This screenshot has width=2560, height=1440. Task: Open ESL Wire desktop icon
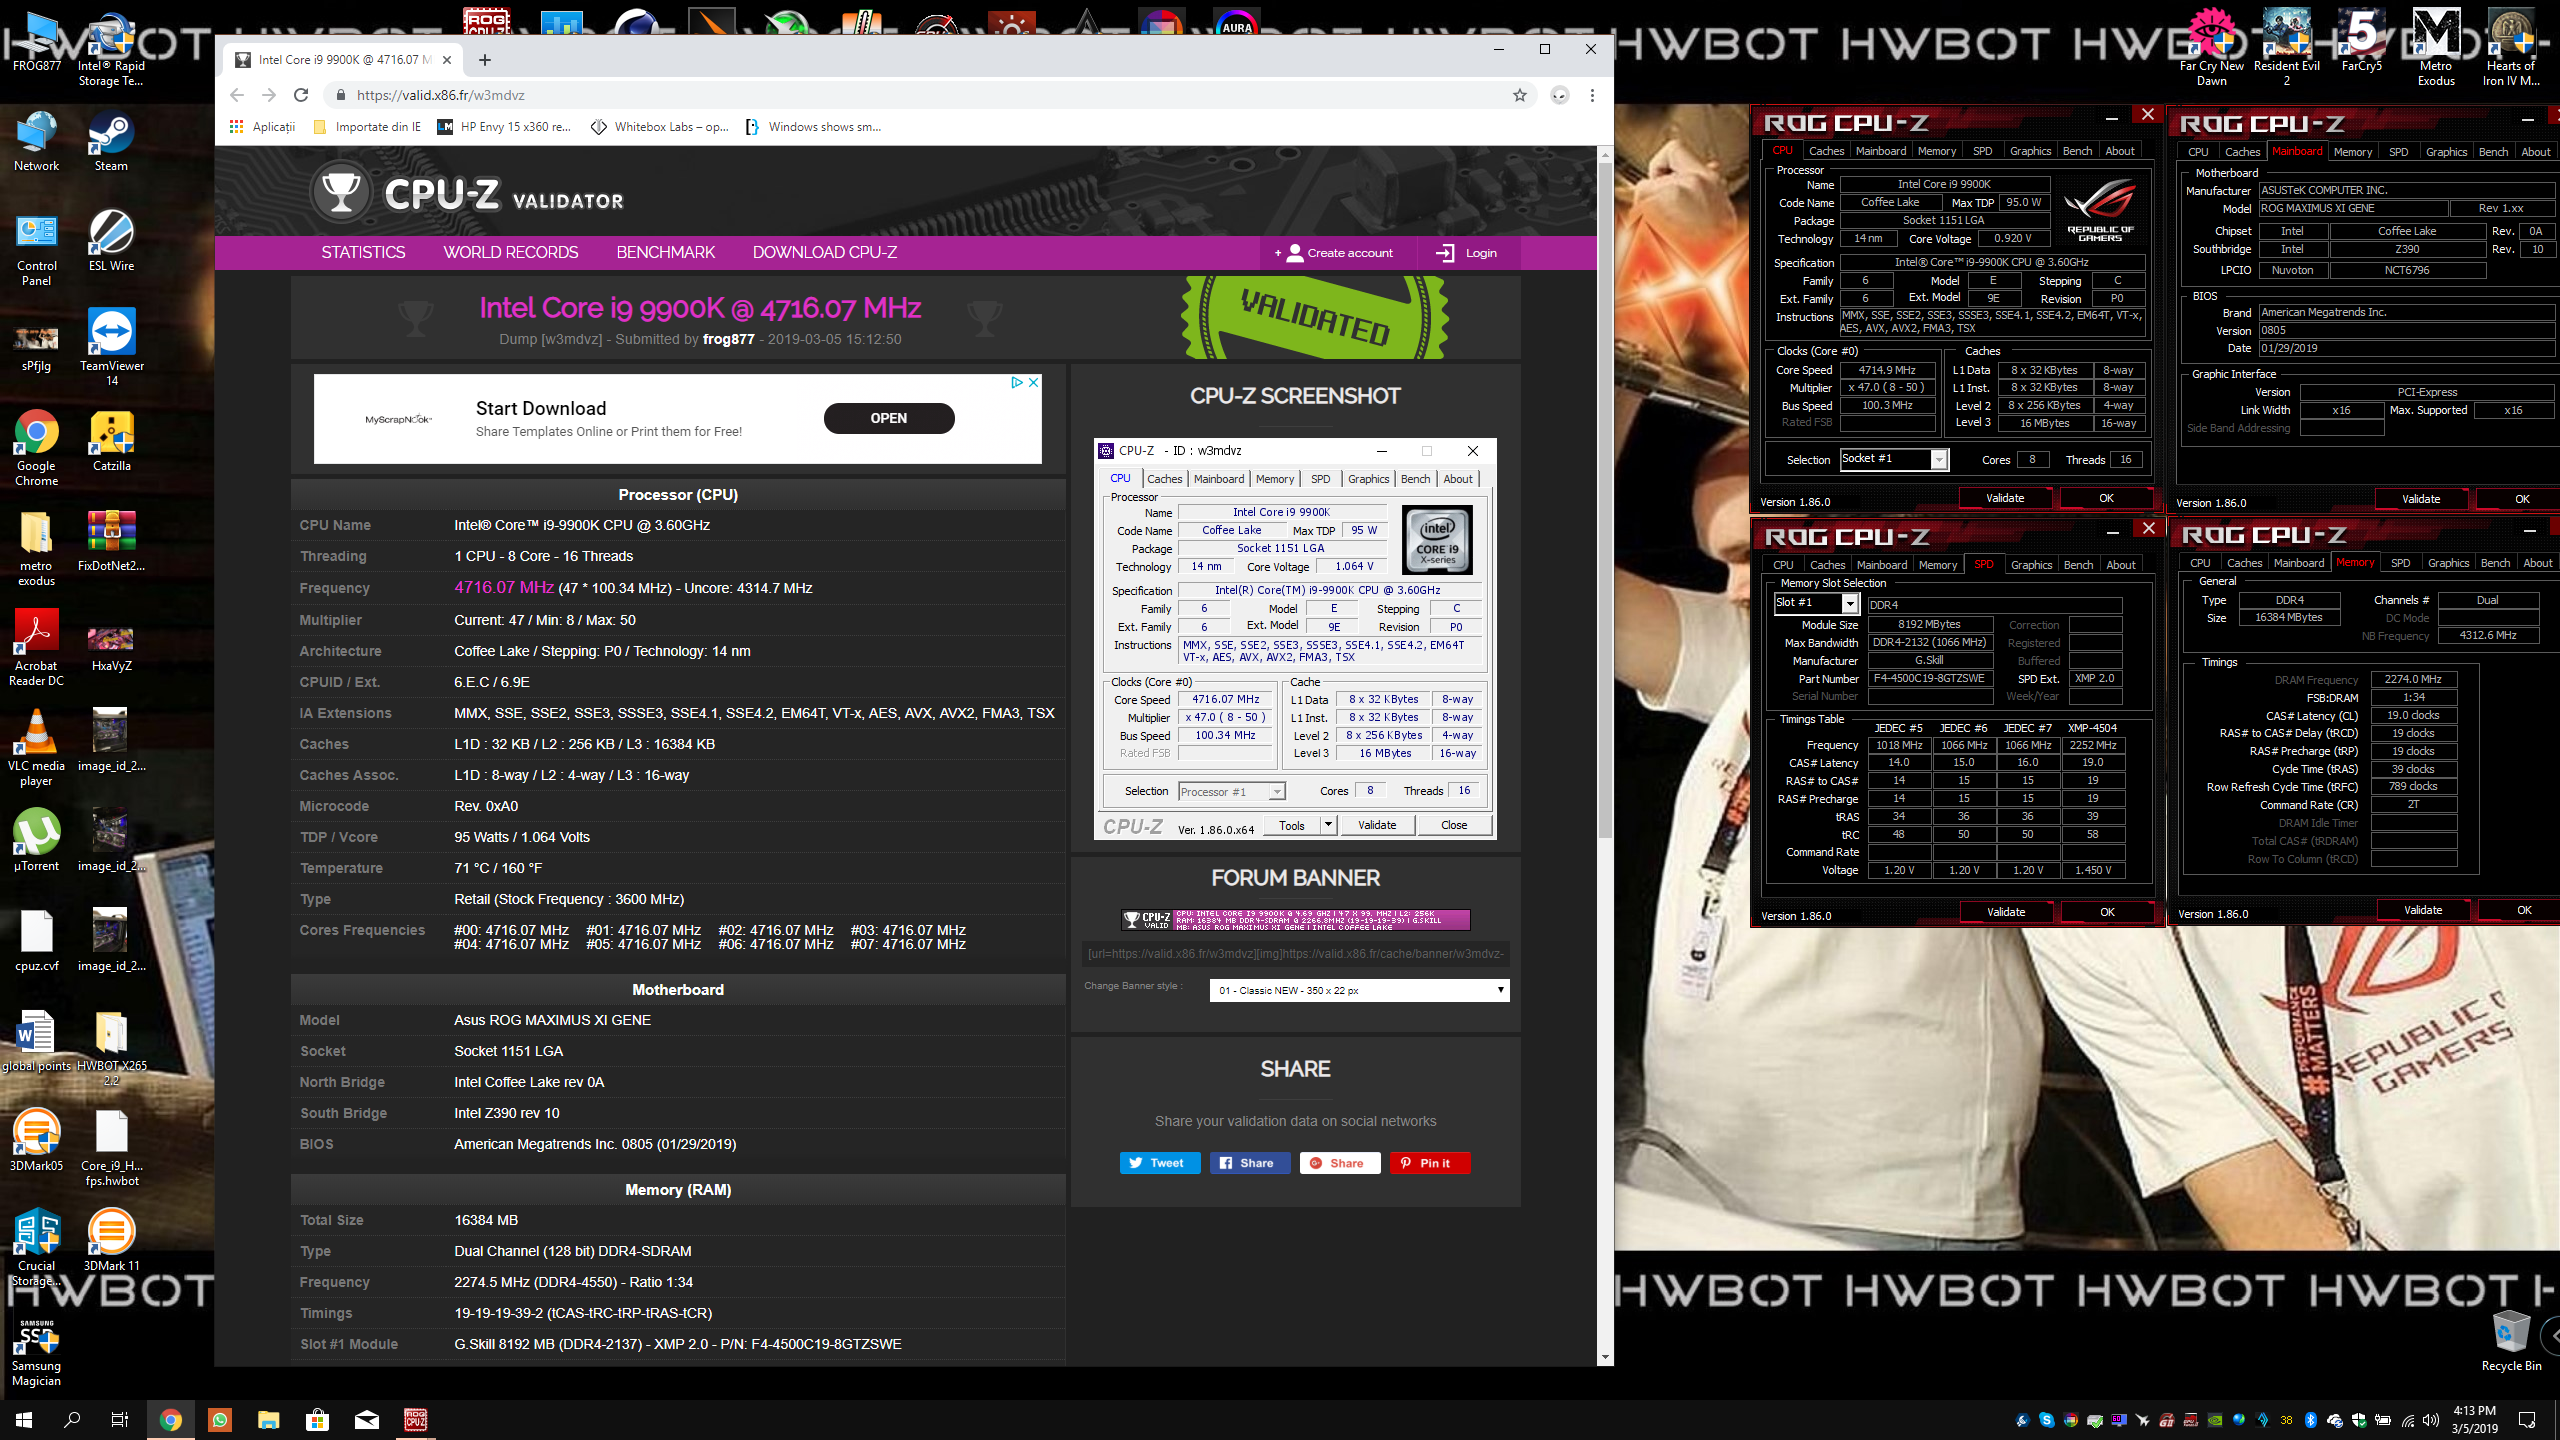click(x=111, y=241)
